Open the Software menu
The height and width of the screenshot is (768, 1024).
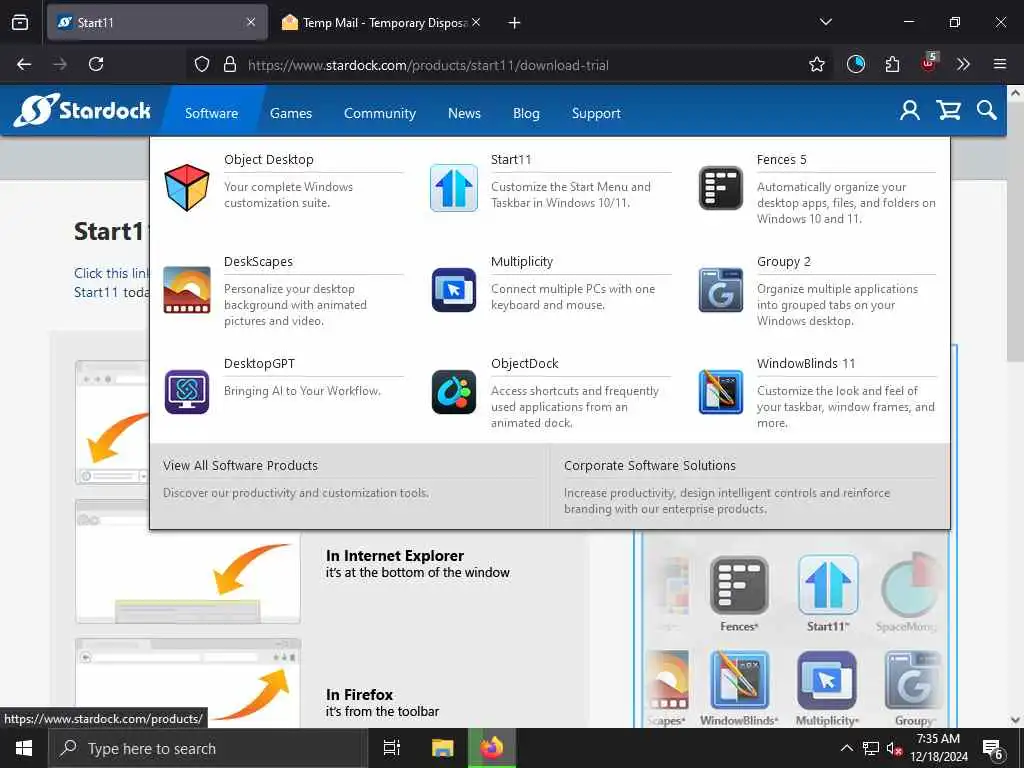pyautogui.click(x=211, y=113)
